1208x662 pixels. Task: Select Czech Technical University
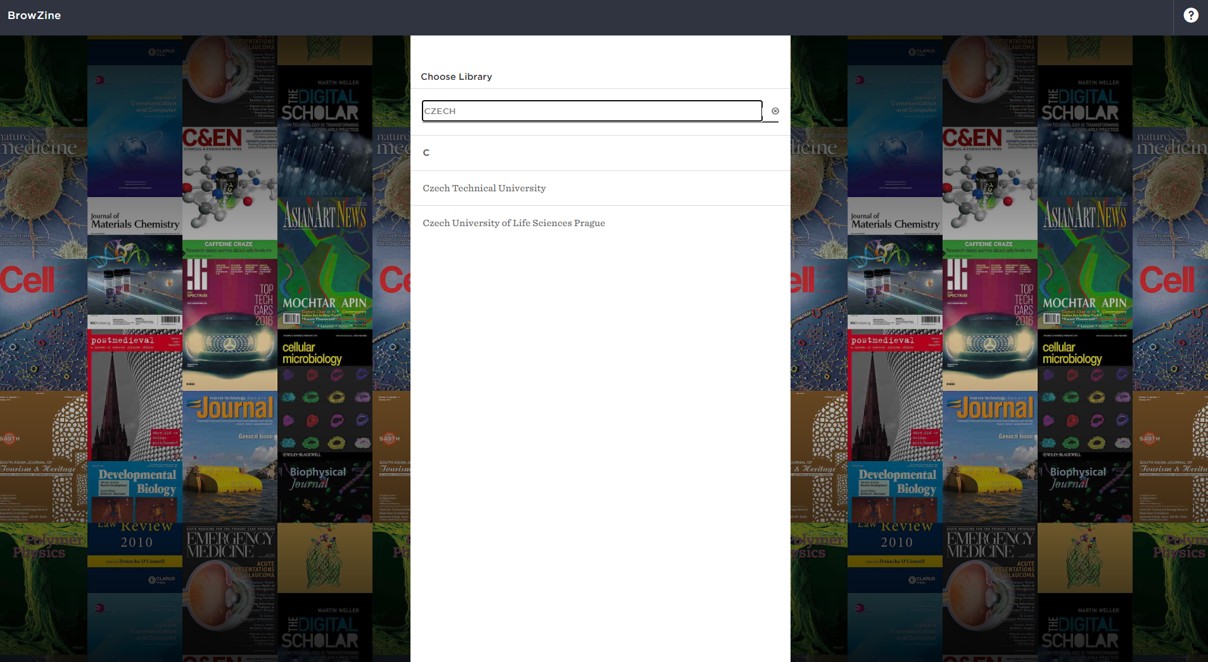click(x=484, y=188)
